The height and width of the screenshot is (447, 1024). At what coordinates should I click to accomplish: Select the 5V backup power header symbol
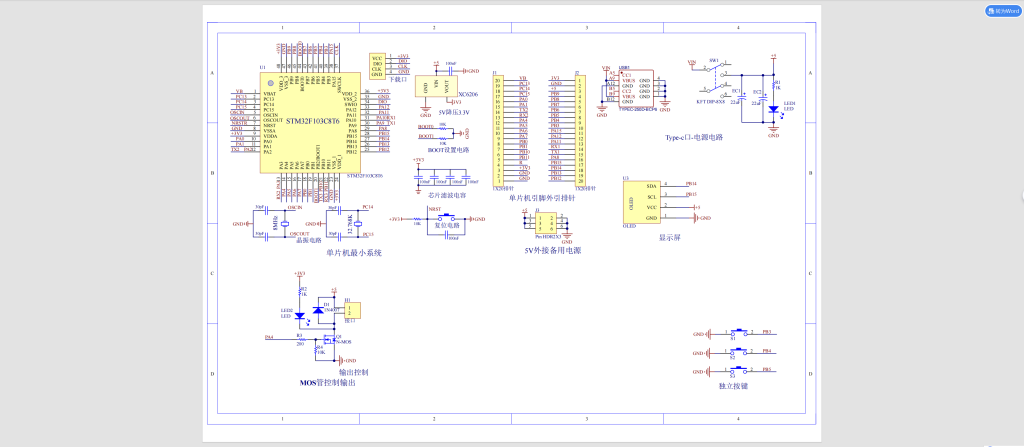pos(545,223)
